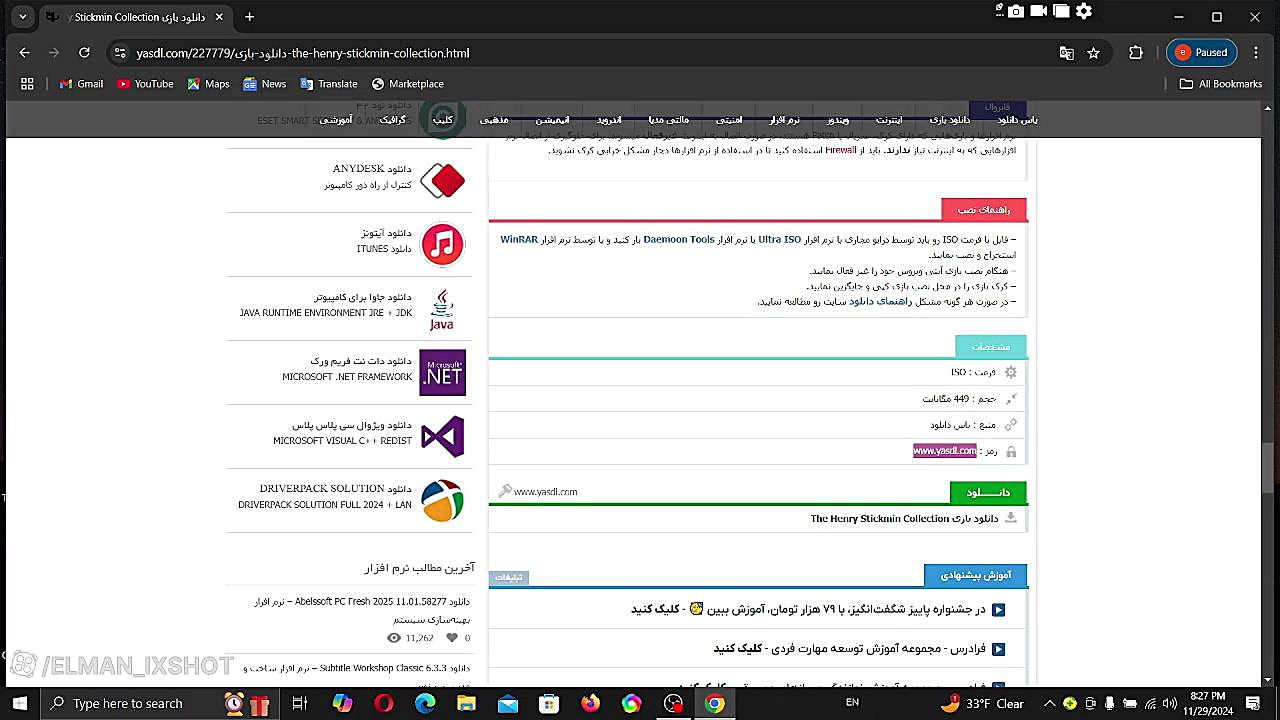Select the Microsoft .NET Framework icon
This screenshot has width=1280, height=720.
coord(442,373)
